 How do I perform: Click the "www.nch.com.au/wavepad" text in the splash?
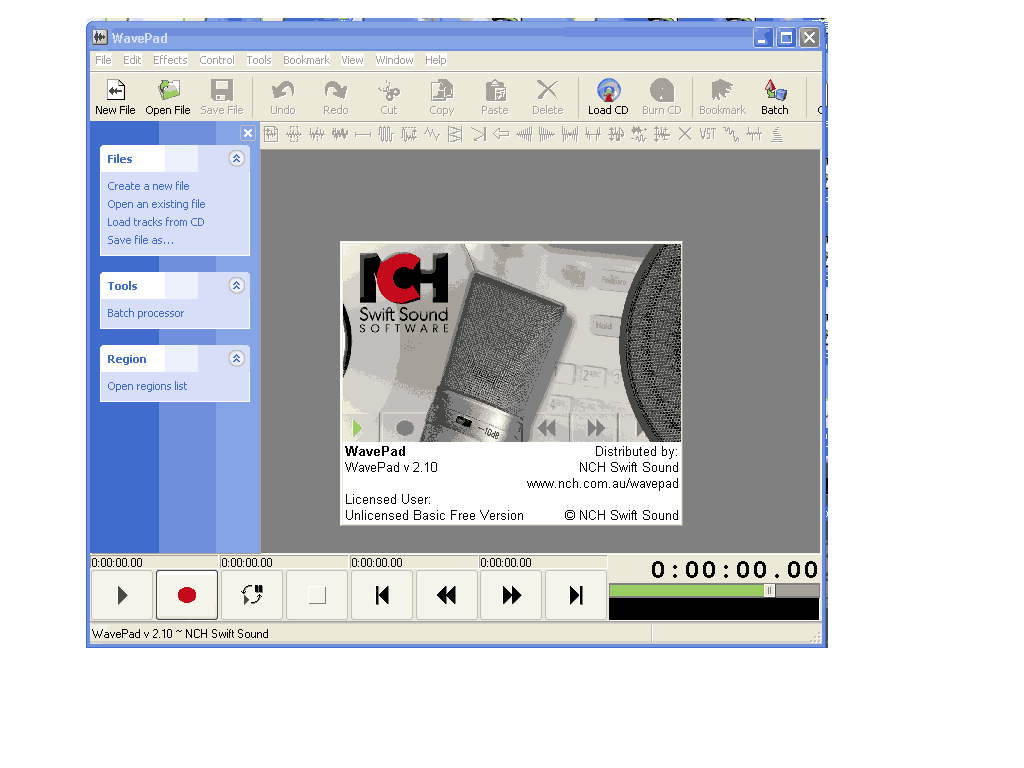(602, 484)
